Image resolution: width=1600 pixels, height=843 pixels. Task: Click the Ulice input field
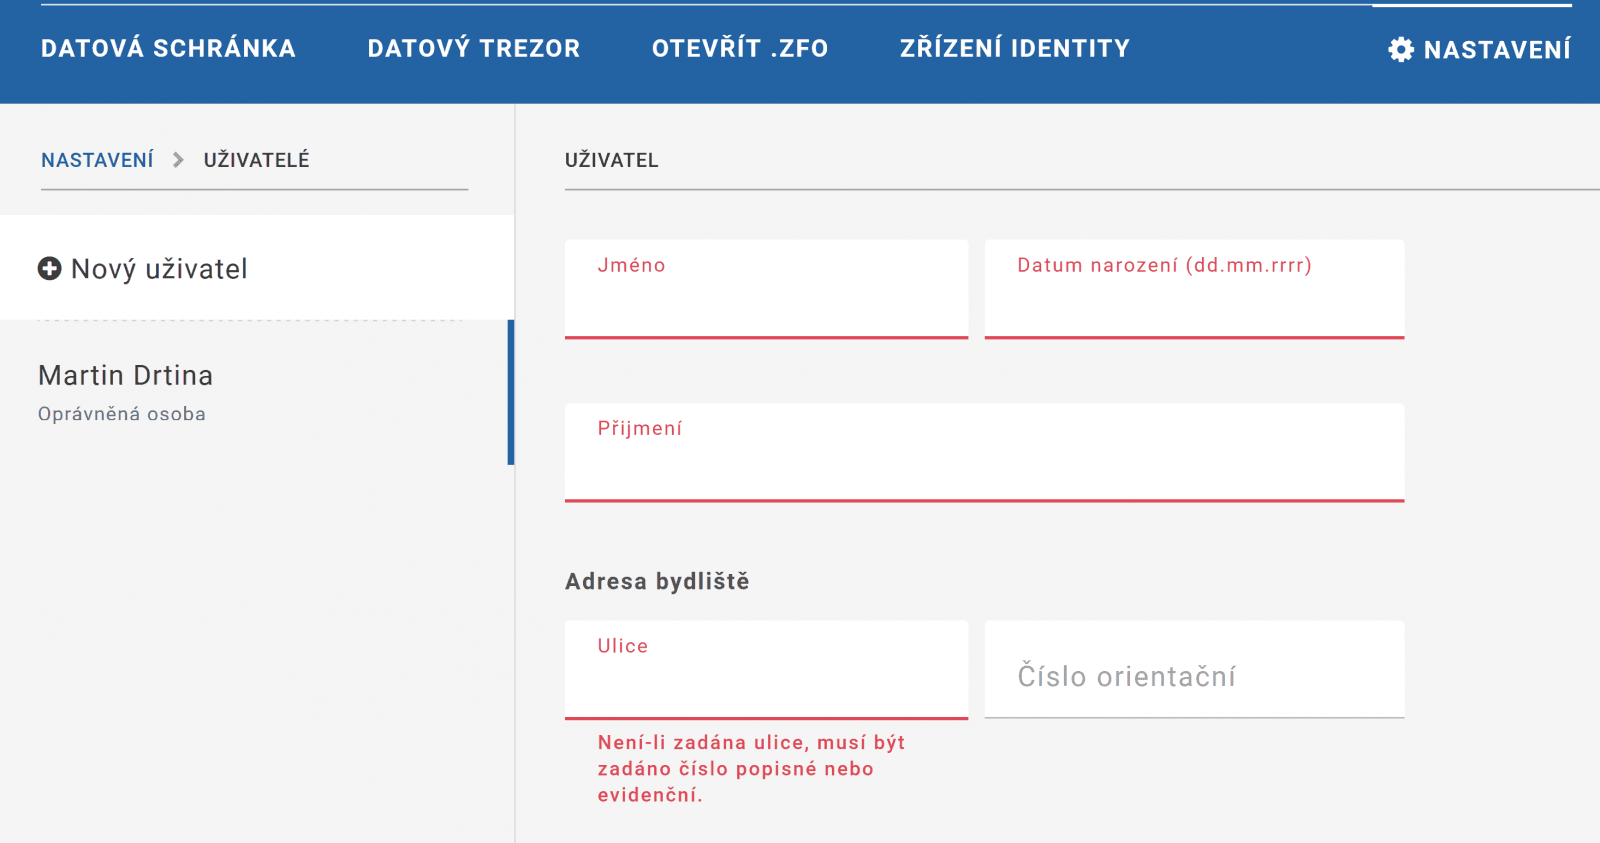point(766,682)
